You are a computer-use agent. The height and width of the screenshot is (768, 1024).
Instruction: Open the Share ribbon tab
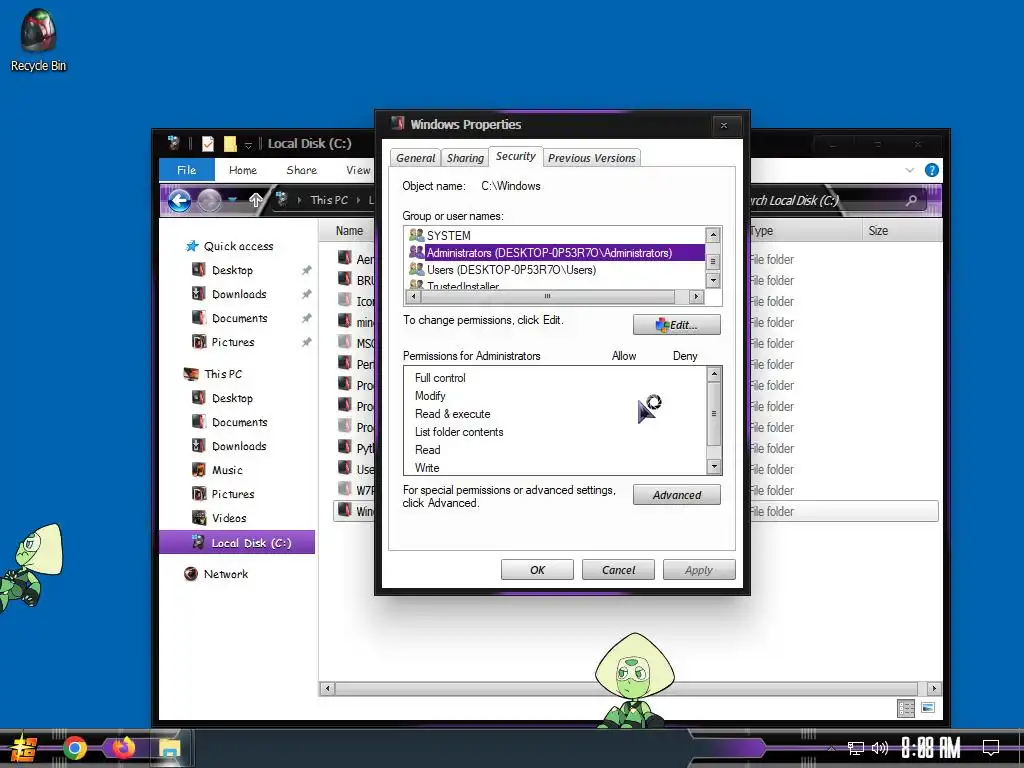(302, 170)
